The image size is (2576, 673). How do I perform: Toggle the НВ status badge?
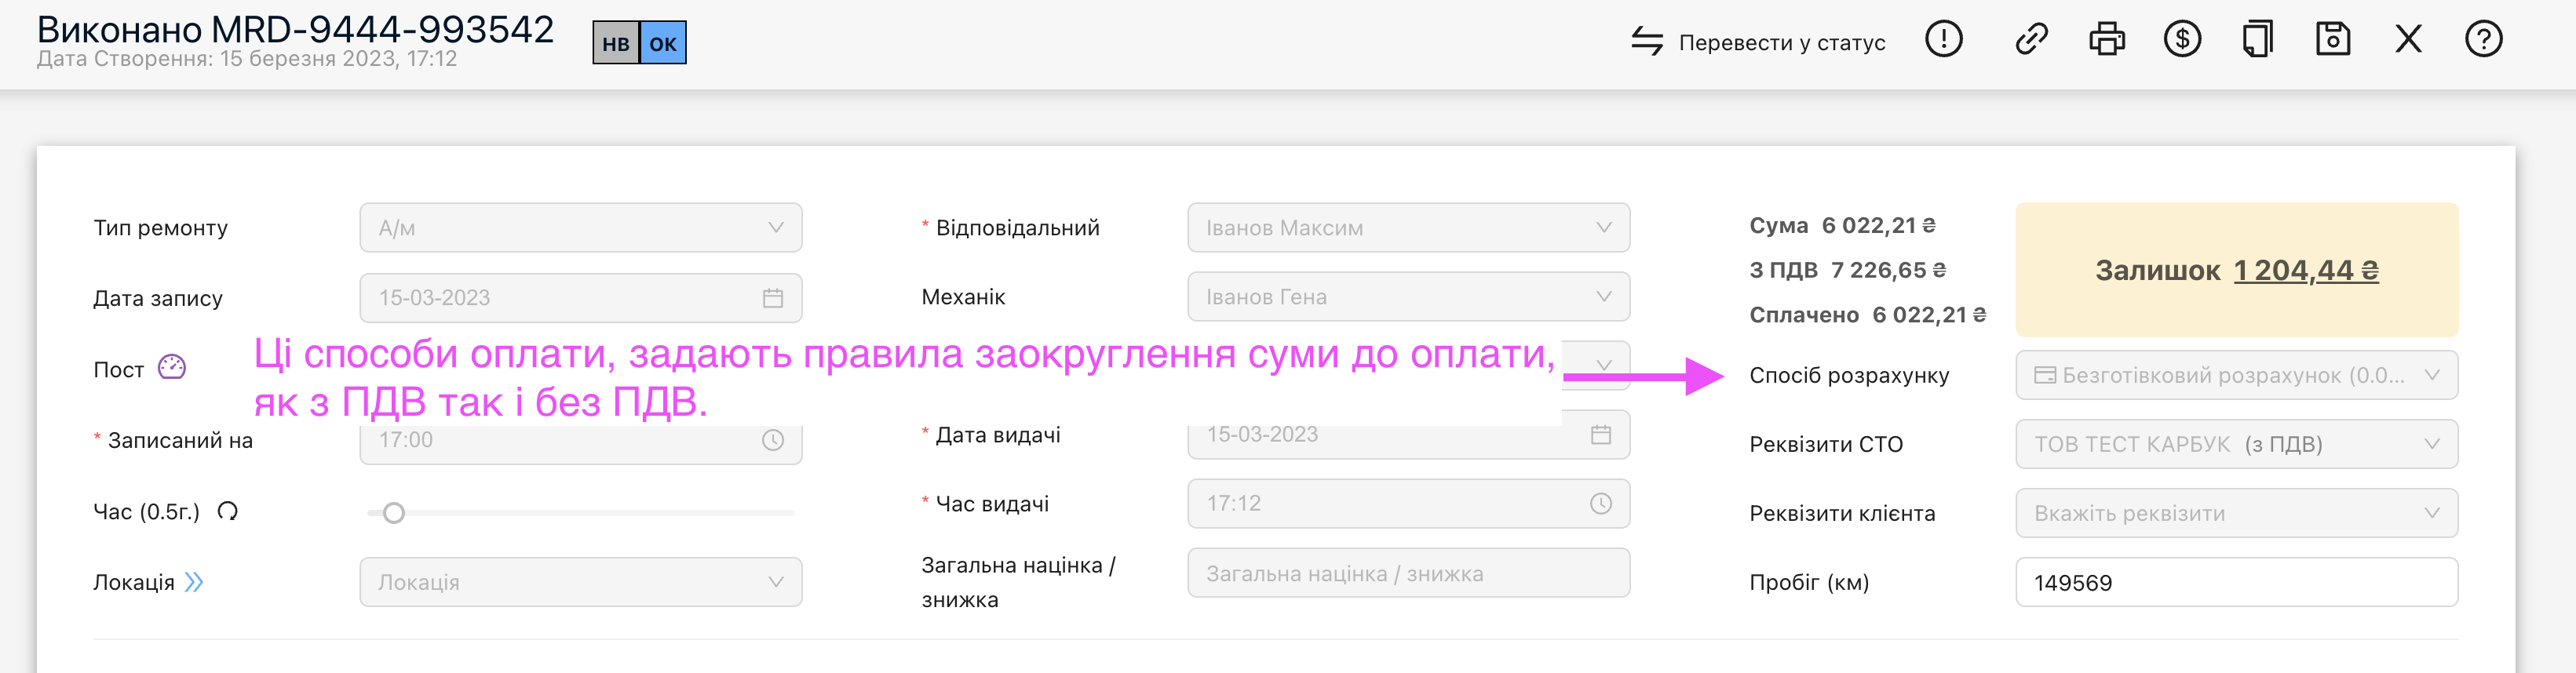(615, 44)
